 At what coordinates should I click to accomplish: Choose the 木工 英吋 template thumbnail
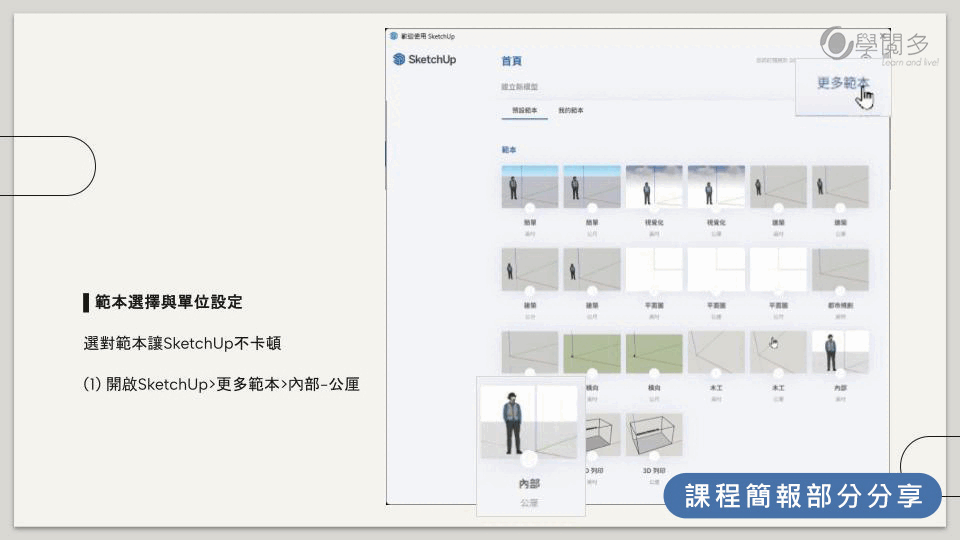pos(716,352)
